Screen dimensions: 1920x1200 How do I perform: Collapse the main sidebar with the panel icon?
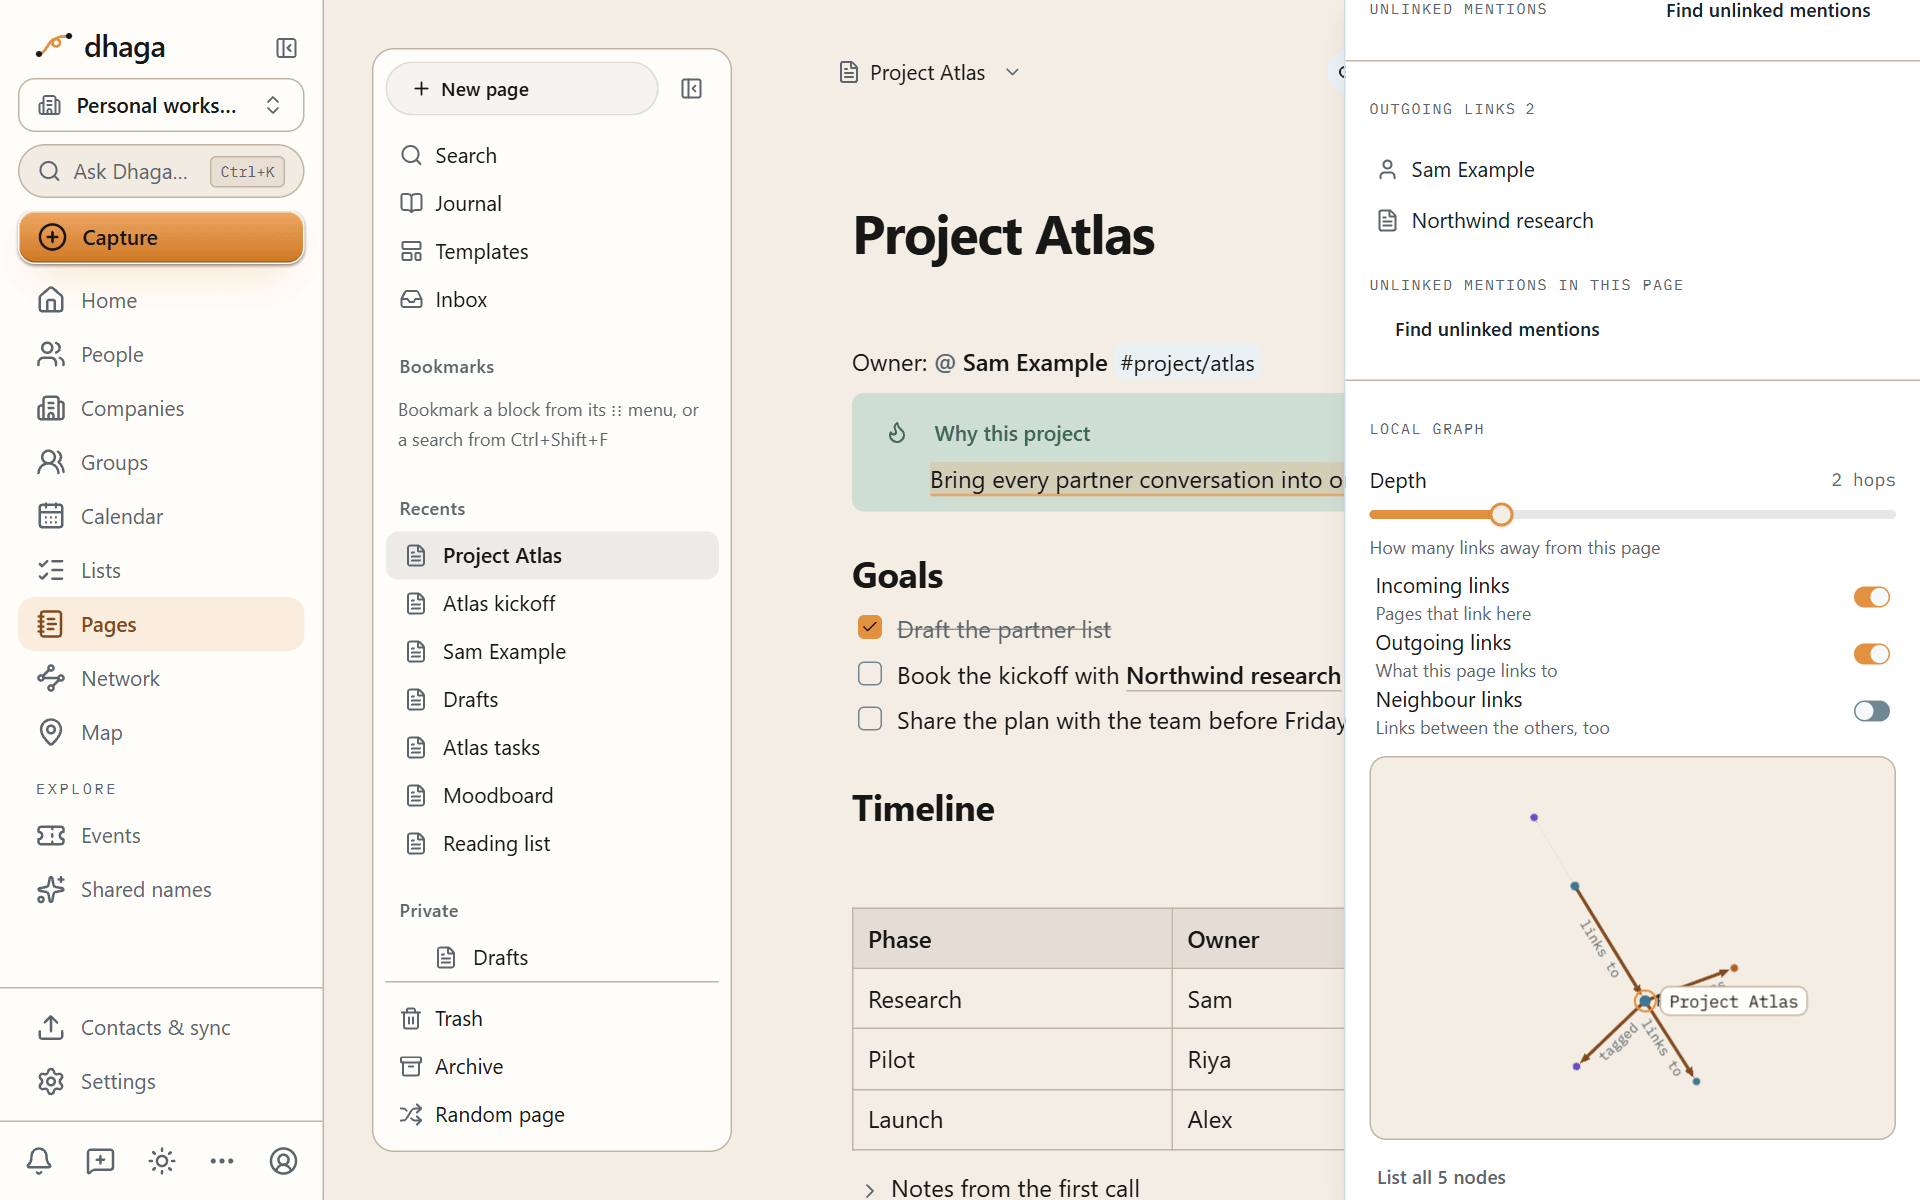tap(286, 48)
